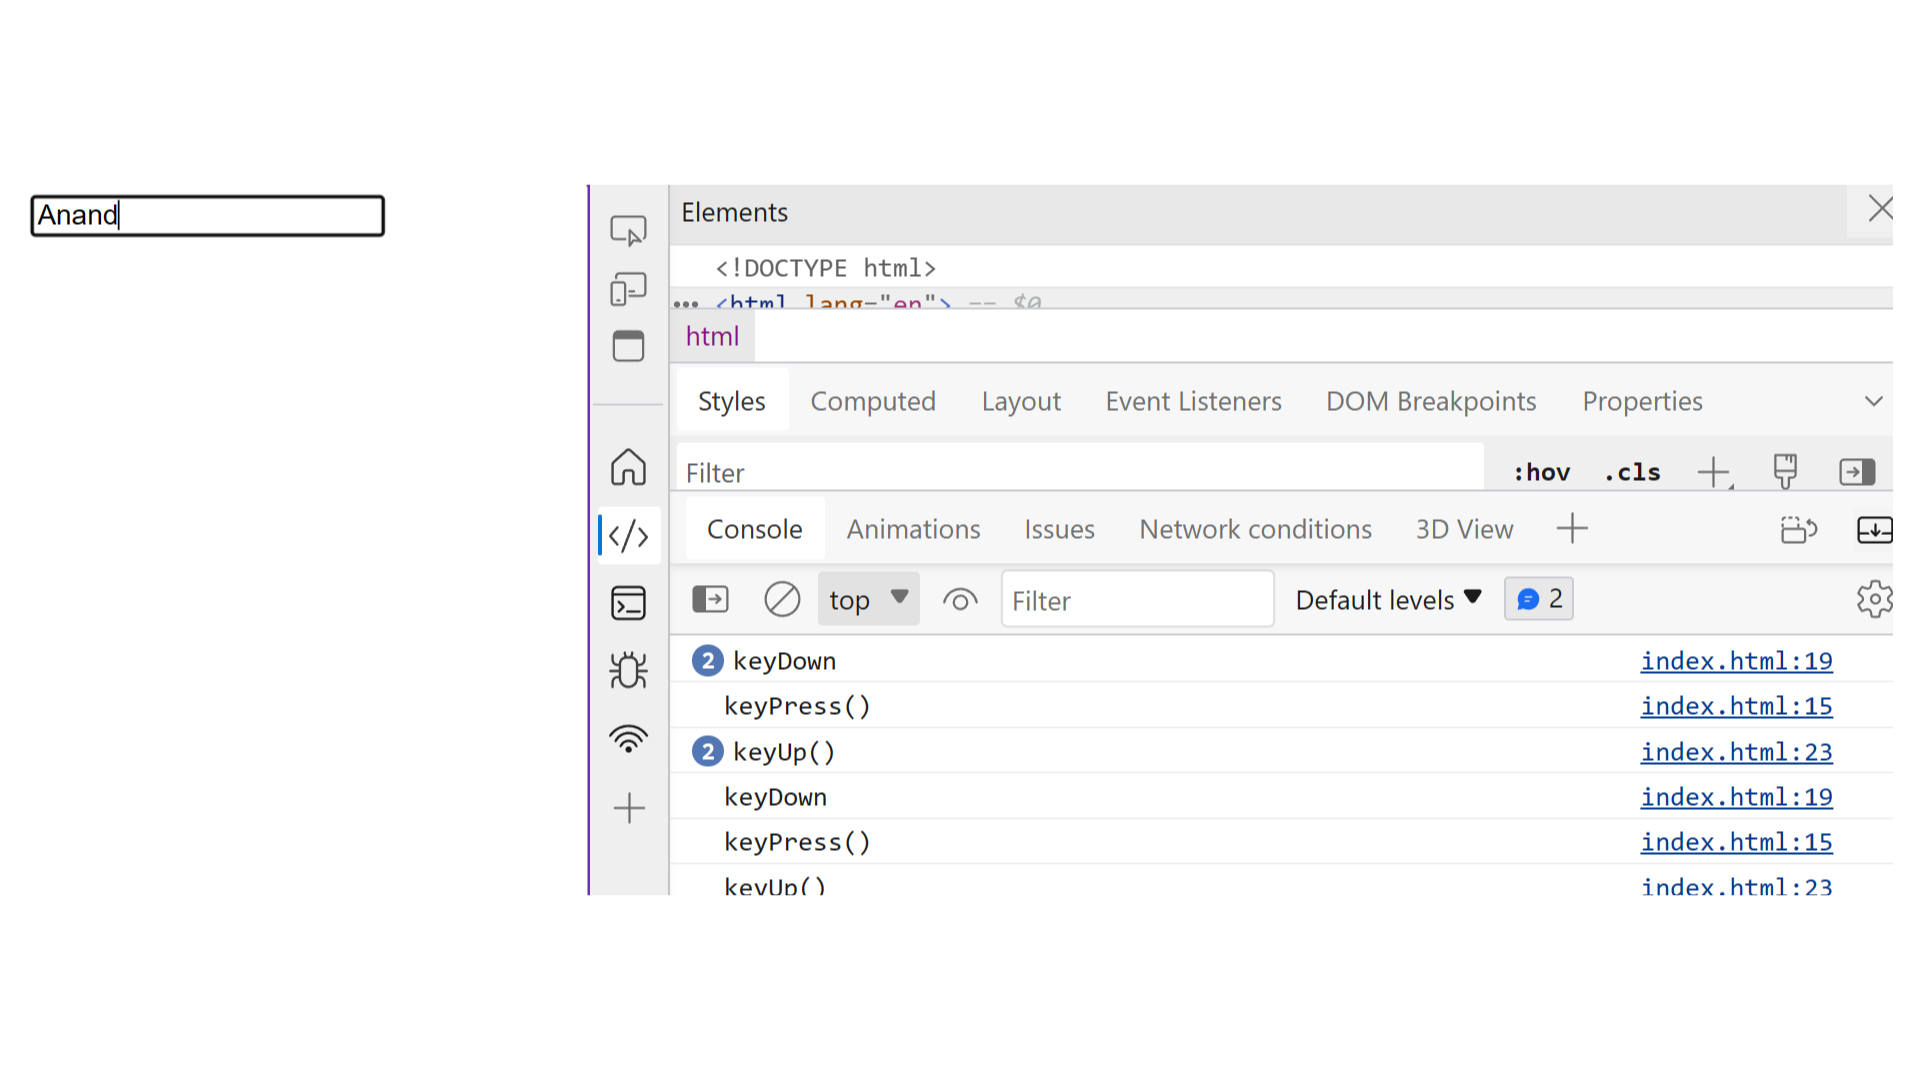Switch to the Computed tab
The width and height of the screenshot is (1920, 1080).
click(x=872, y=401)
